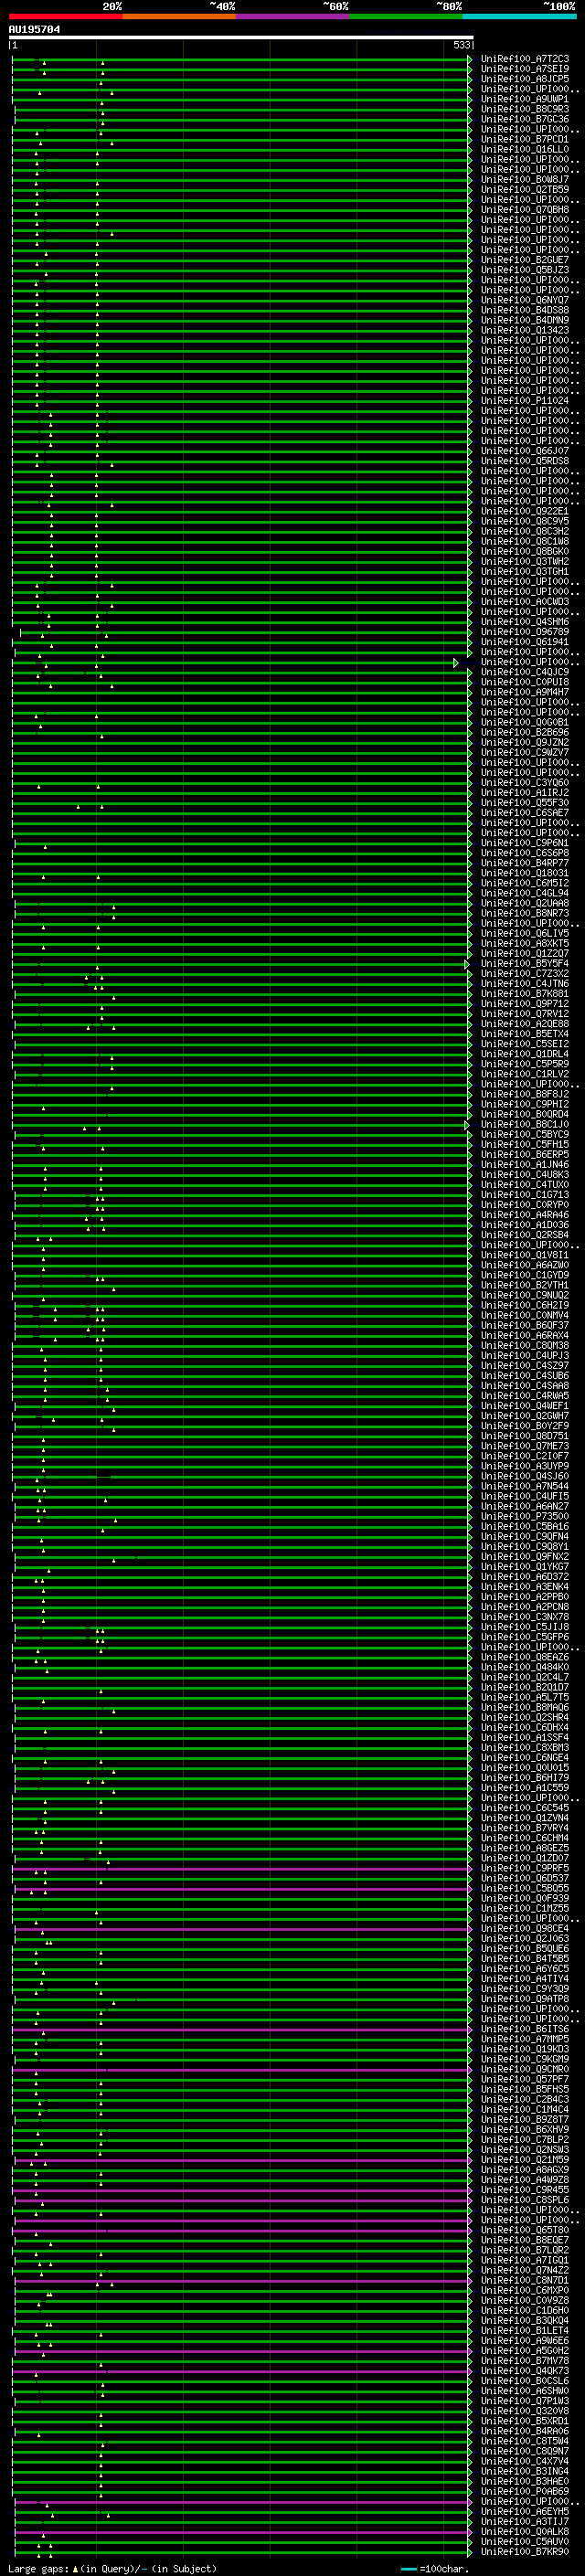
Task: Select hit label UniRef100_Q16LL0
Action: tap(525, 149)
